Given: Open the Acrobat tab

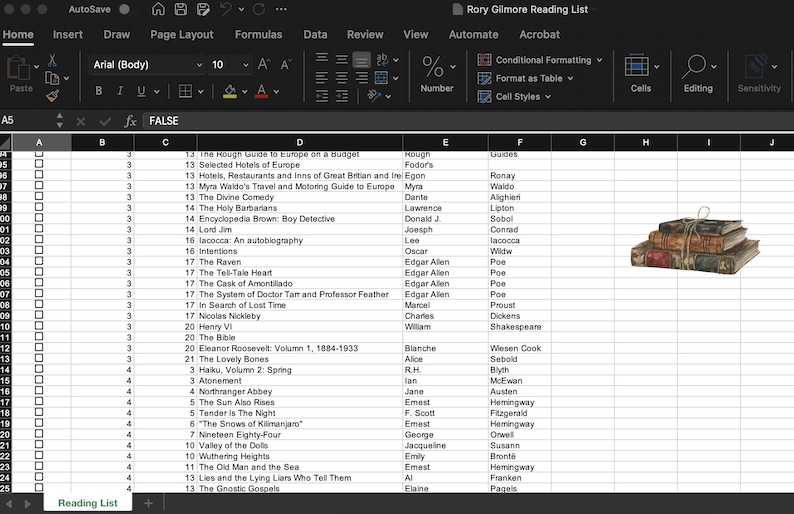Looking at the screenshot, I should 539,34.
